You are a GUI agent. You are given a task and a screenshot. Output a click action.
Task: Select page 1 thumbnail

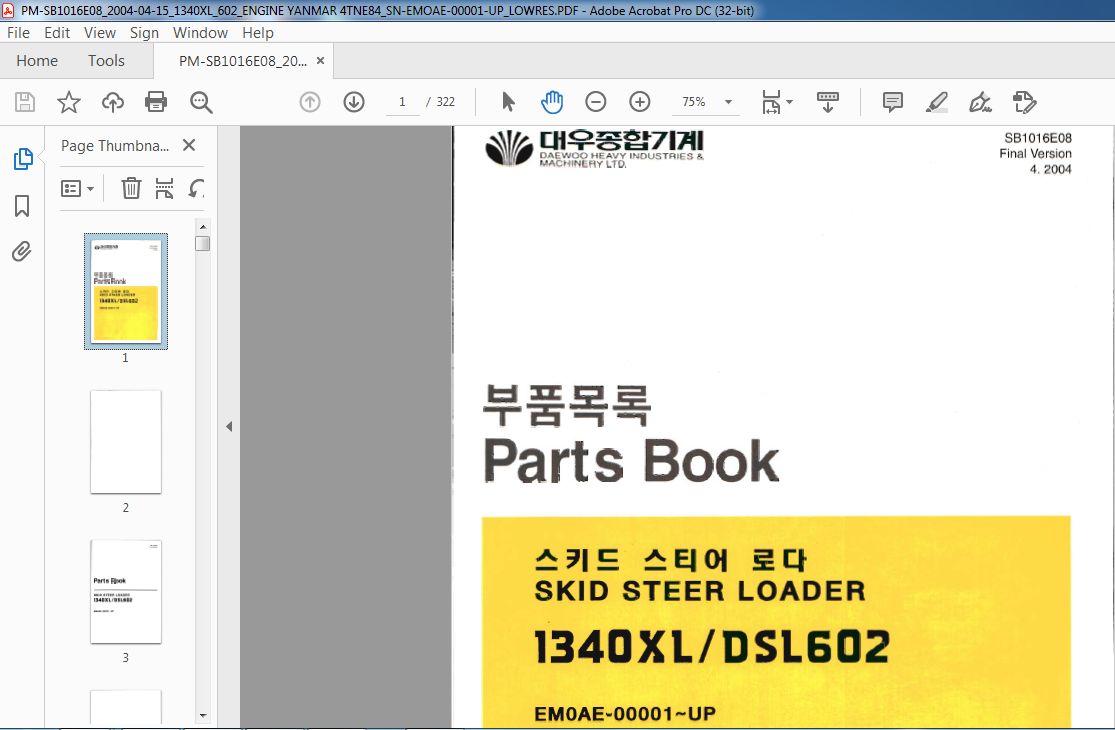tap(126, 291)
